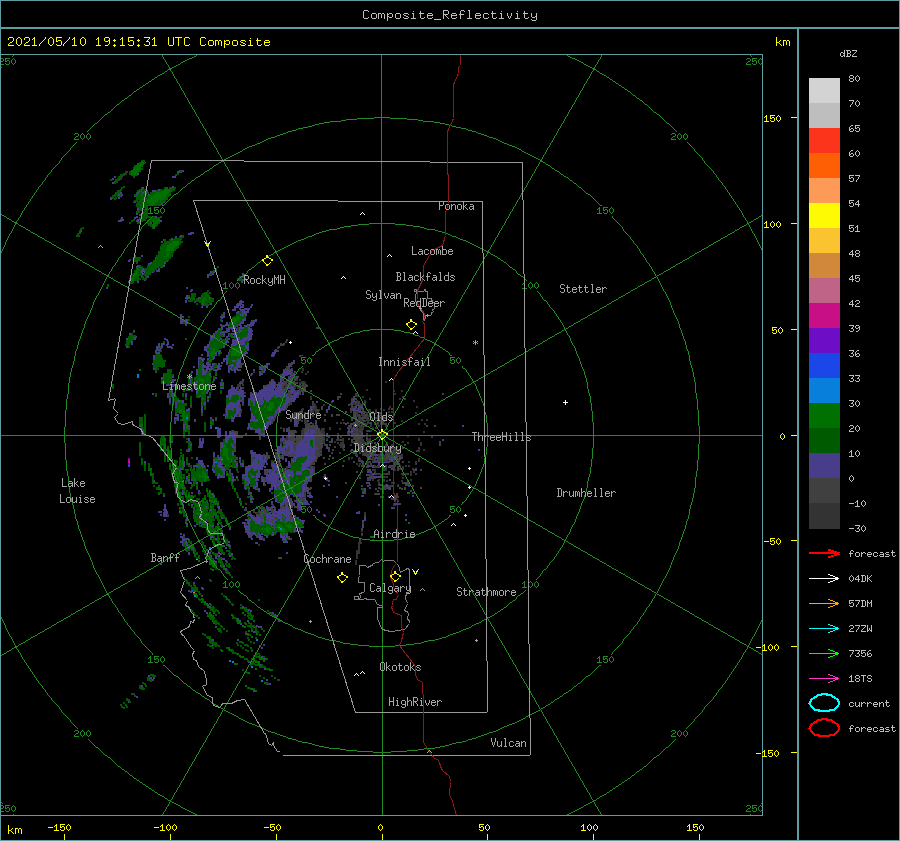The width and height of the screenshot is (900, 841).
Task: Click the Okotoks label
Action: [400, 667]
